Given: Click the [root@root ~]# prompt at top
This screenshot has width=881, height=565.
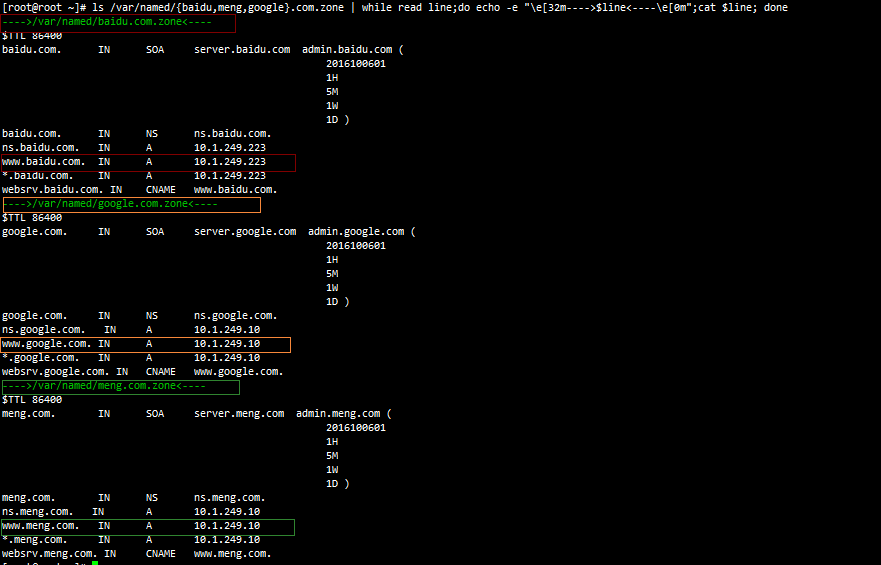Looking at the screenshot, I should tap(44, 8).
